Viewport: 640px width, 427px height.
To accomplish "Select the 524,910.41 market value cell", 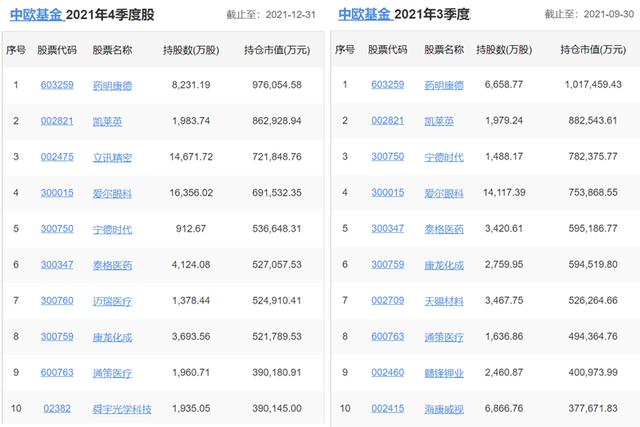I will (x=277, y=300).
